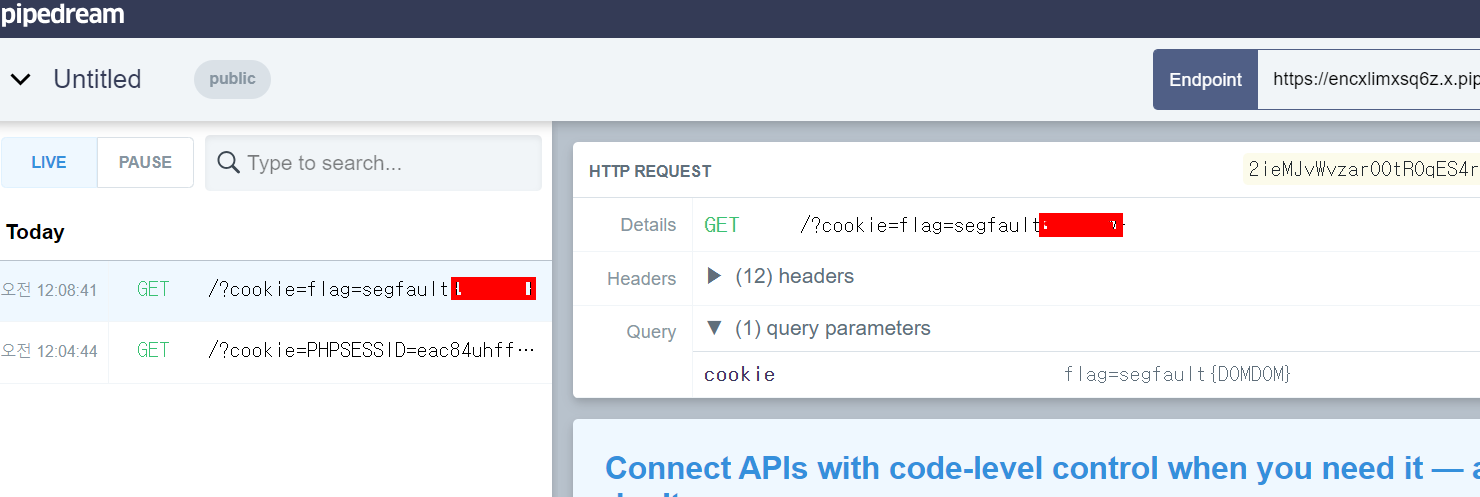Viewport: 1480px width, 497px height.
Task: Click the HTTP REQUEST panel heading
Action: (650, 171)
